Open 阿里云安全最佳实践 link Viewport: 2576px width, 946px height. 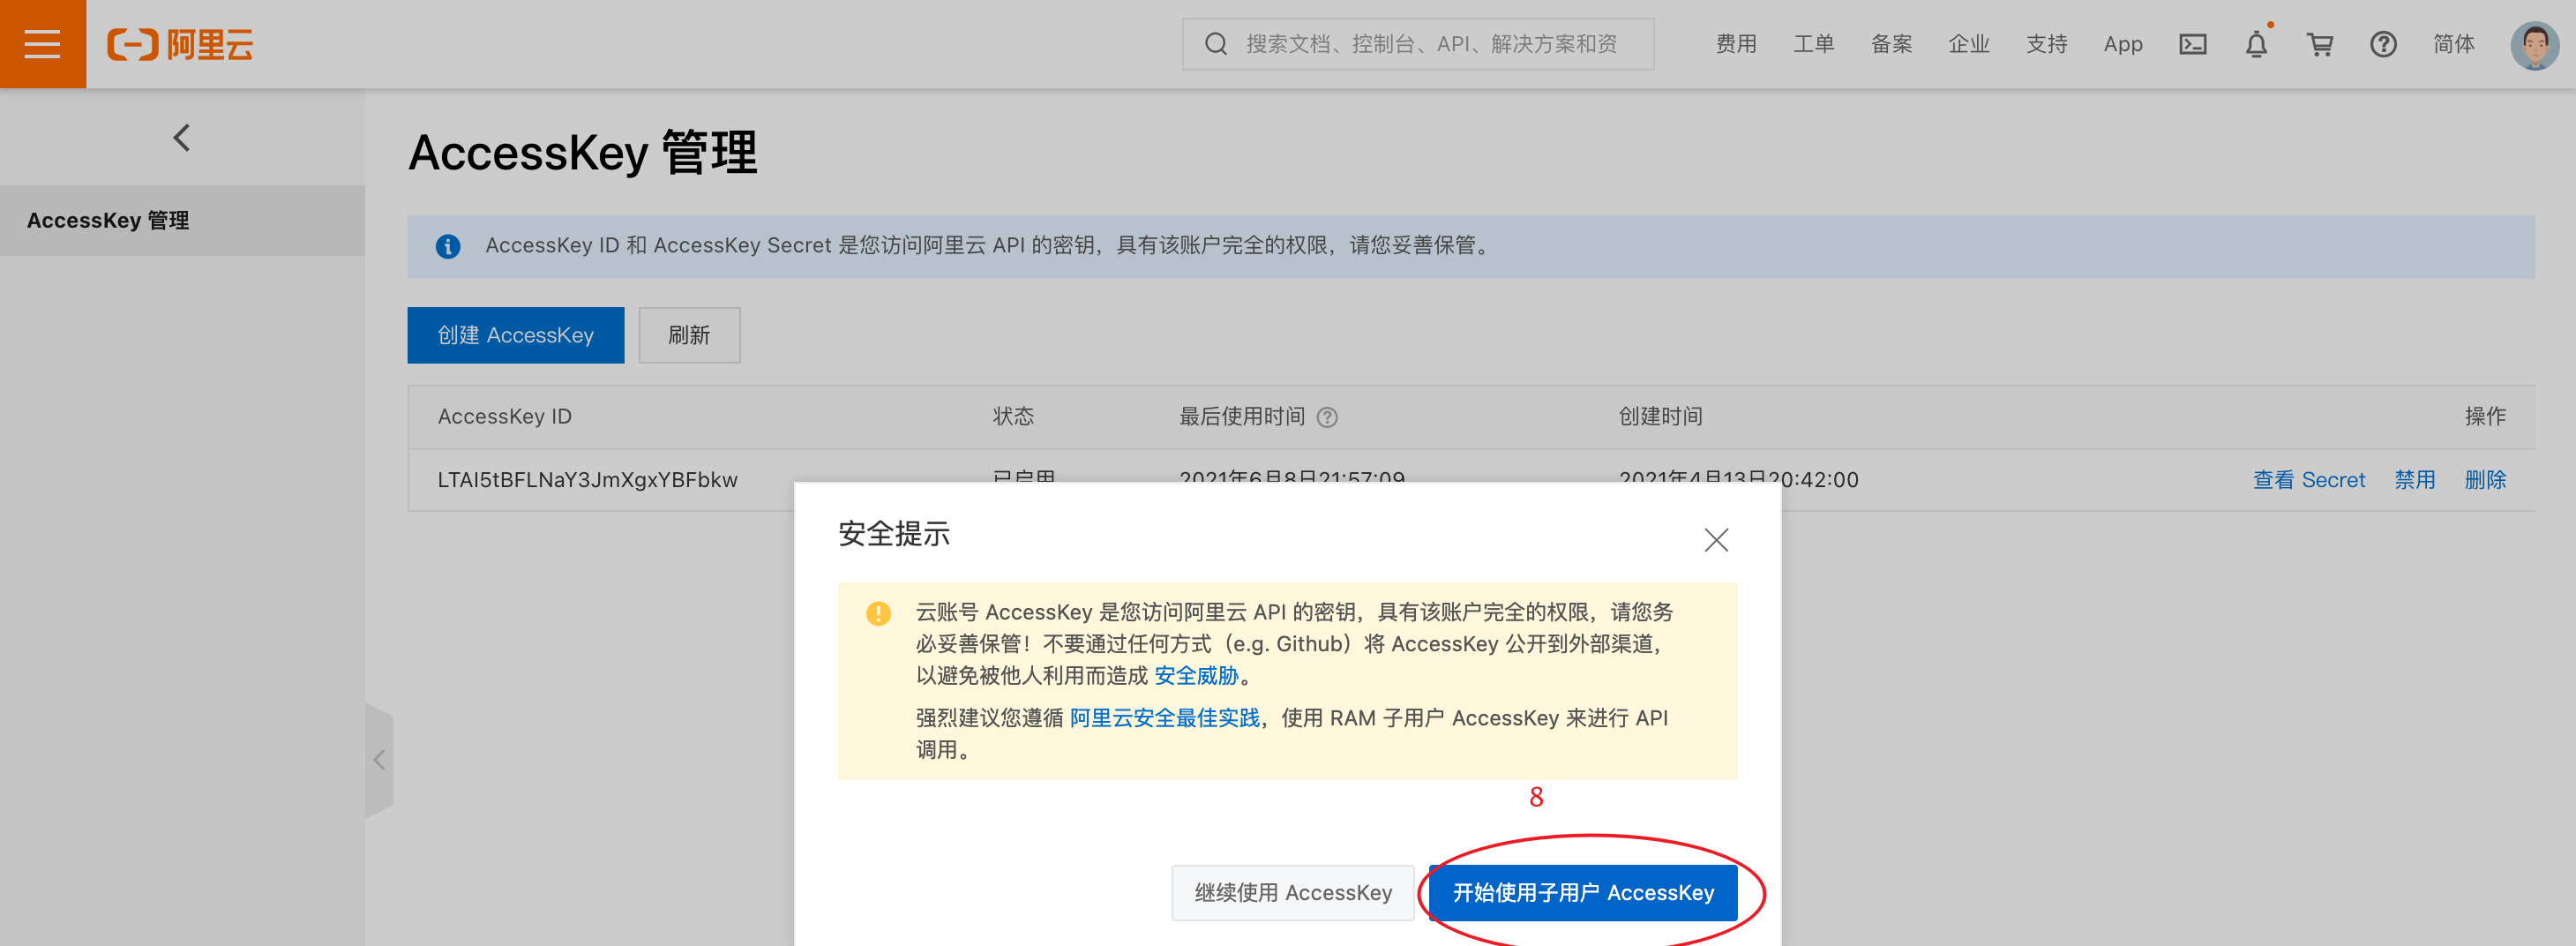(1164, 718)
